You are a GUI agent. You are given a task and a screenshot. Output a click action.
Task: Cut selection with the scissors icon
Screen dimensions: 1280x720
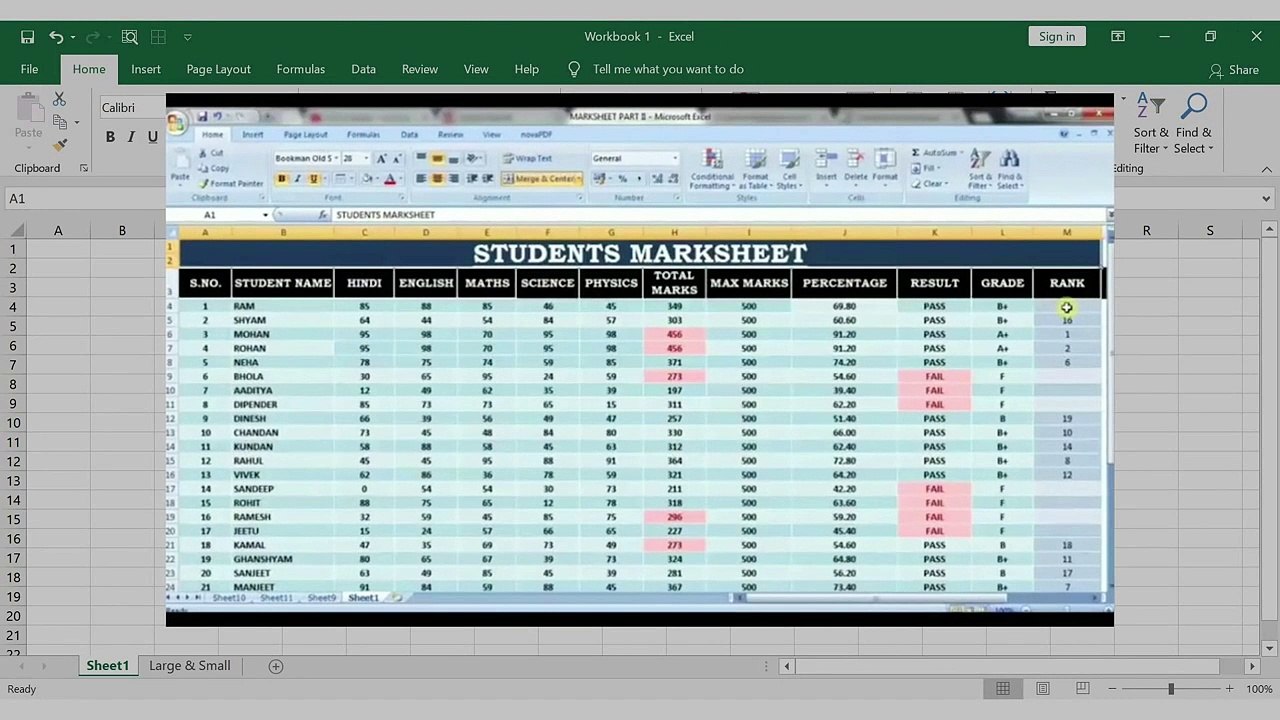(59, 99)
